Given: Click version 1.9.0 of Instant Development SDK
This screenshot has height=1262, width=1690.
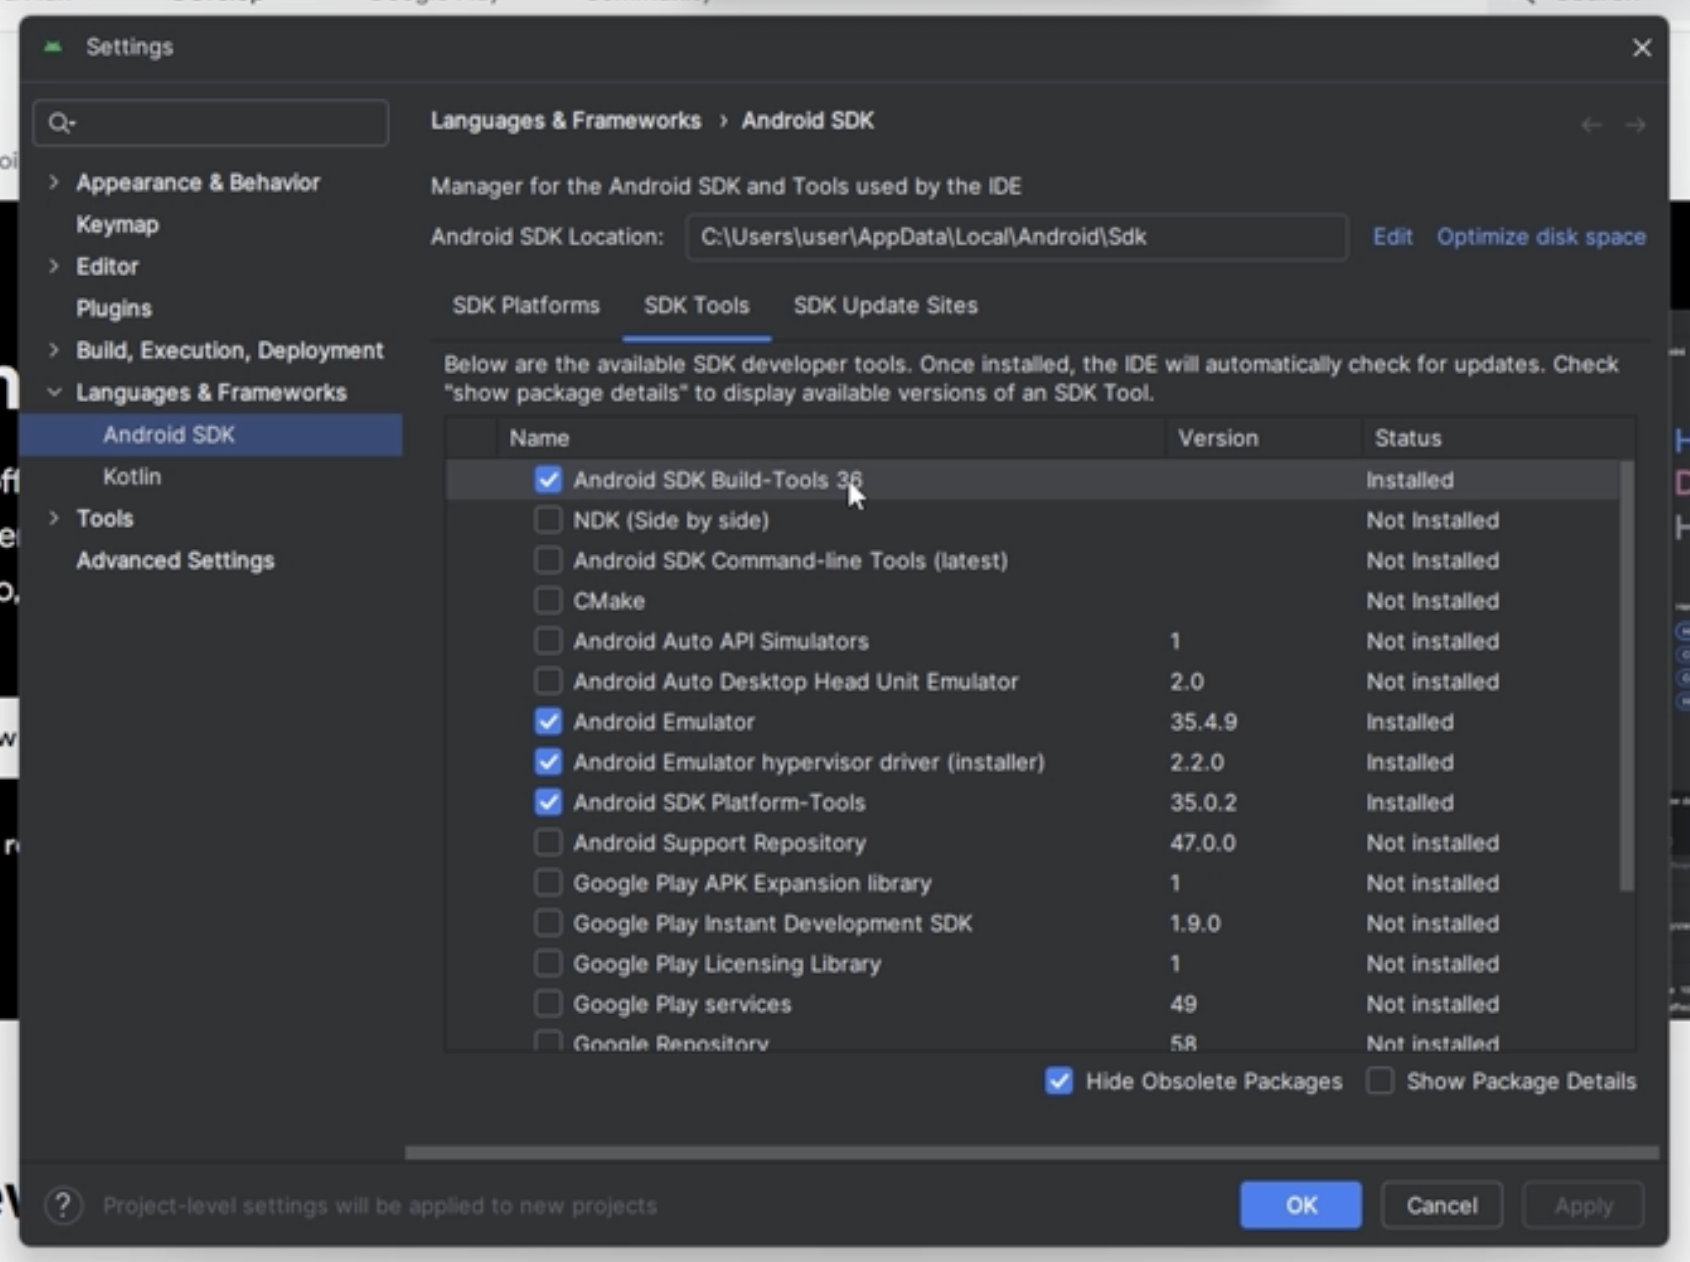Looking at the screenshot, I should [1195, 923].
